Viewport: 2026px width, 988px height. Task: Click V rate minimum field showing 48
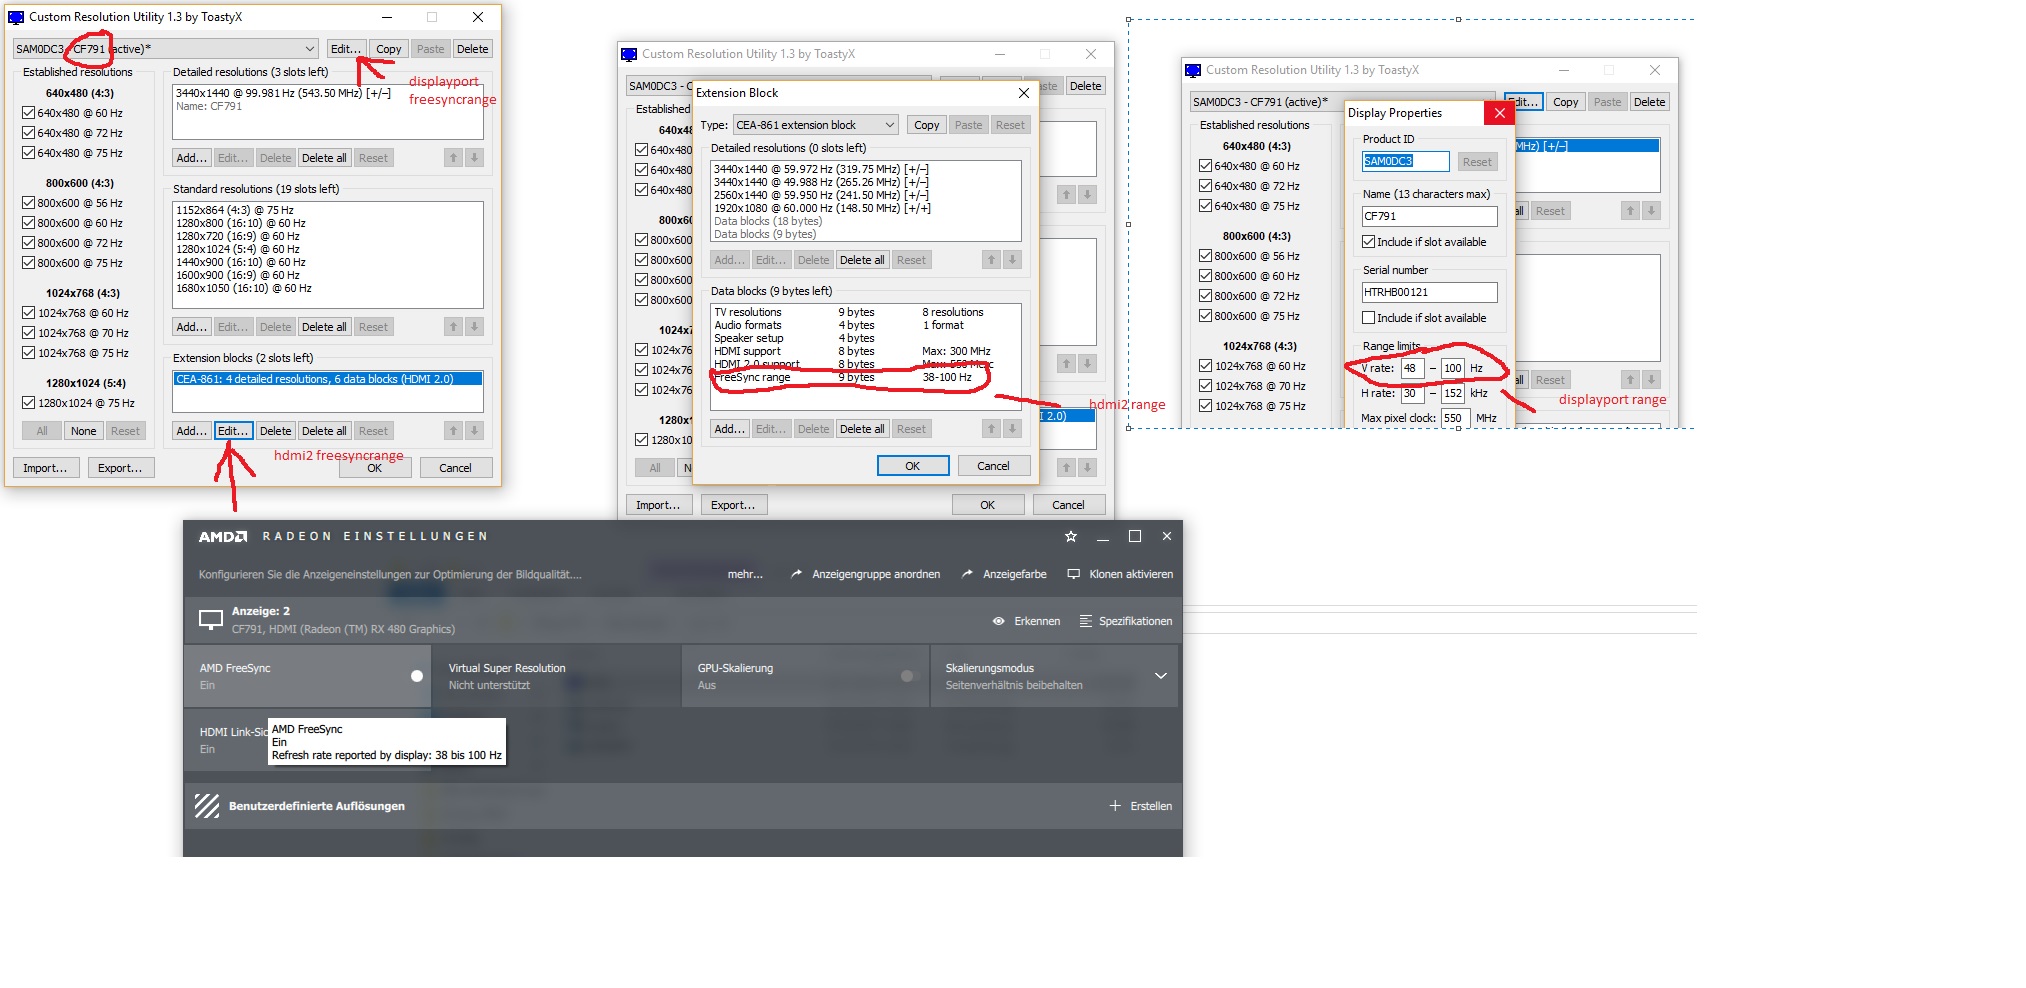1412,368
